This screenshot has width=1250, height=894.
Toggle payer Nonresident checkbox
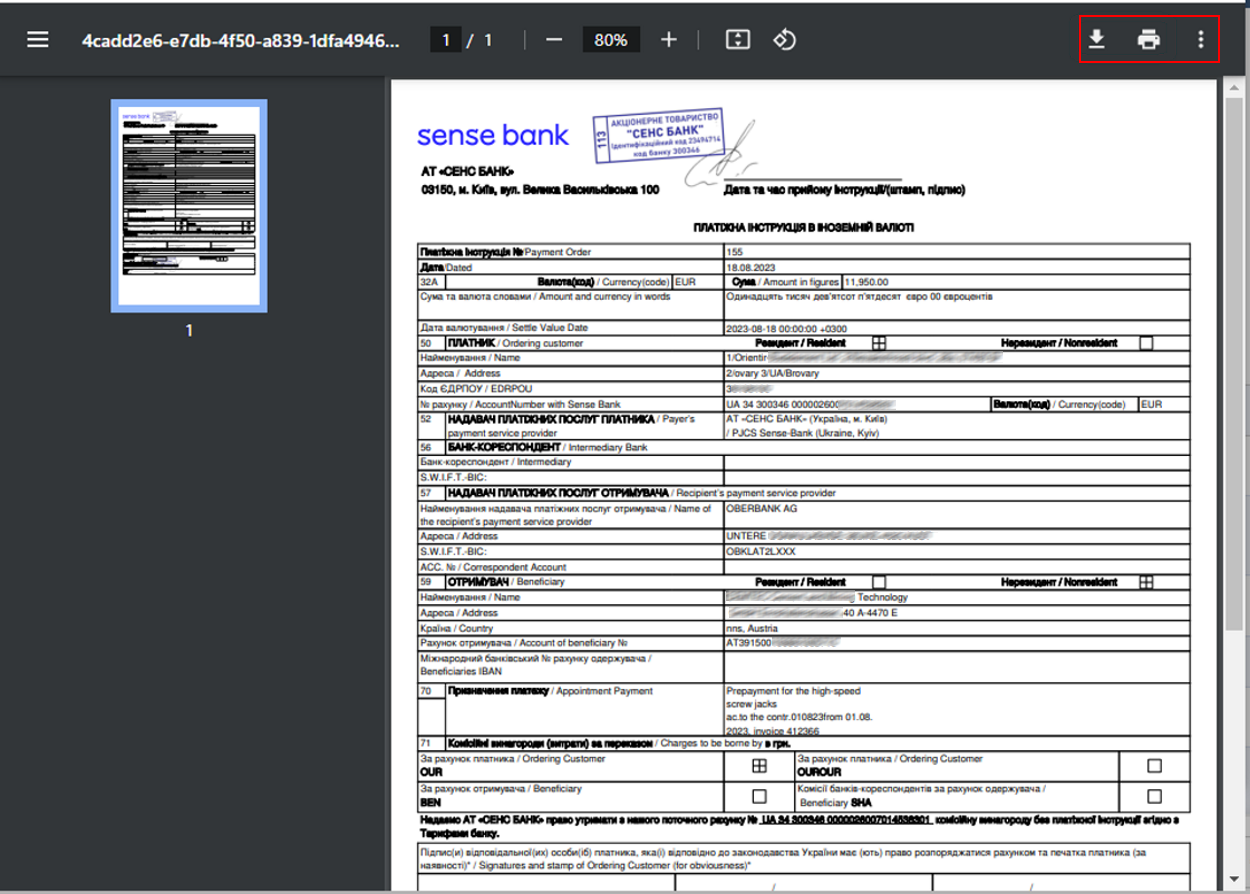[1146, 342]
